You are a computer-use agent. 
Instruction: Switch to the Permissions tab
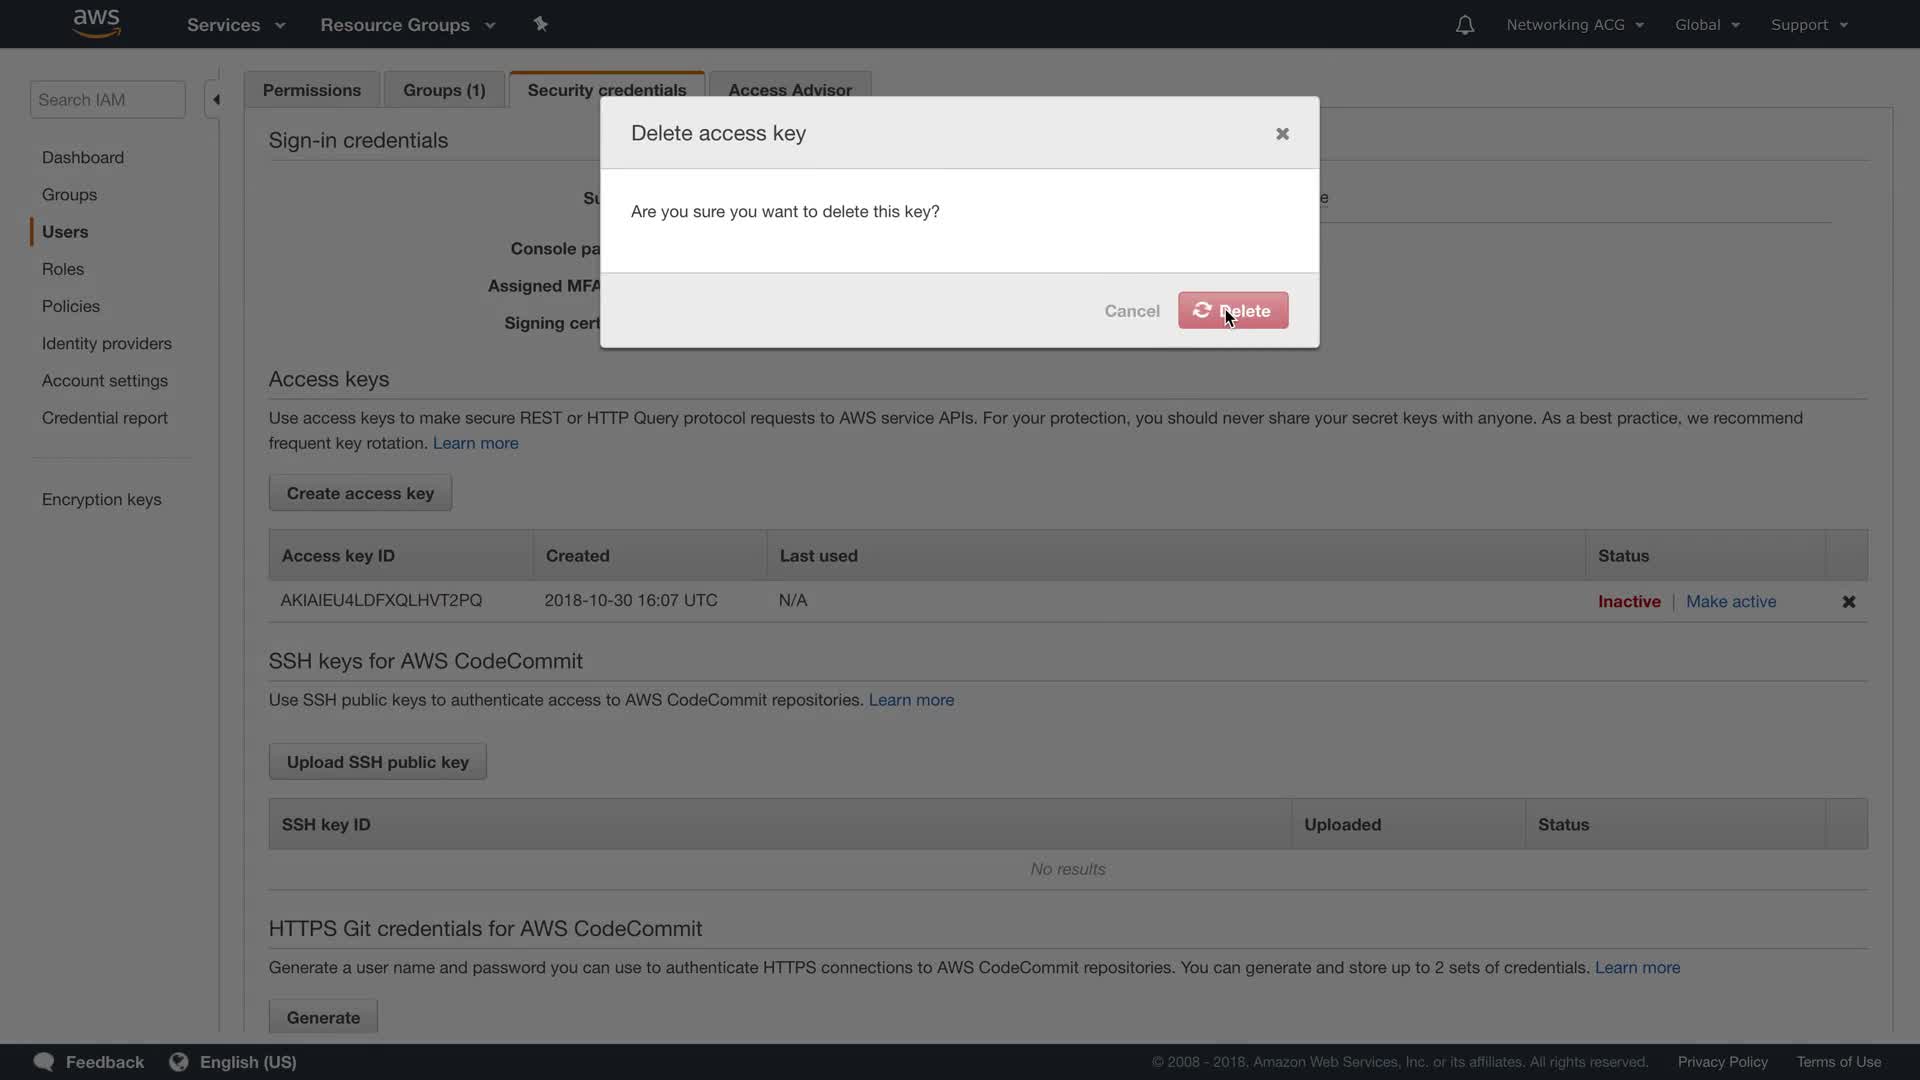pyautogui.click(x=312, y=90)
